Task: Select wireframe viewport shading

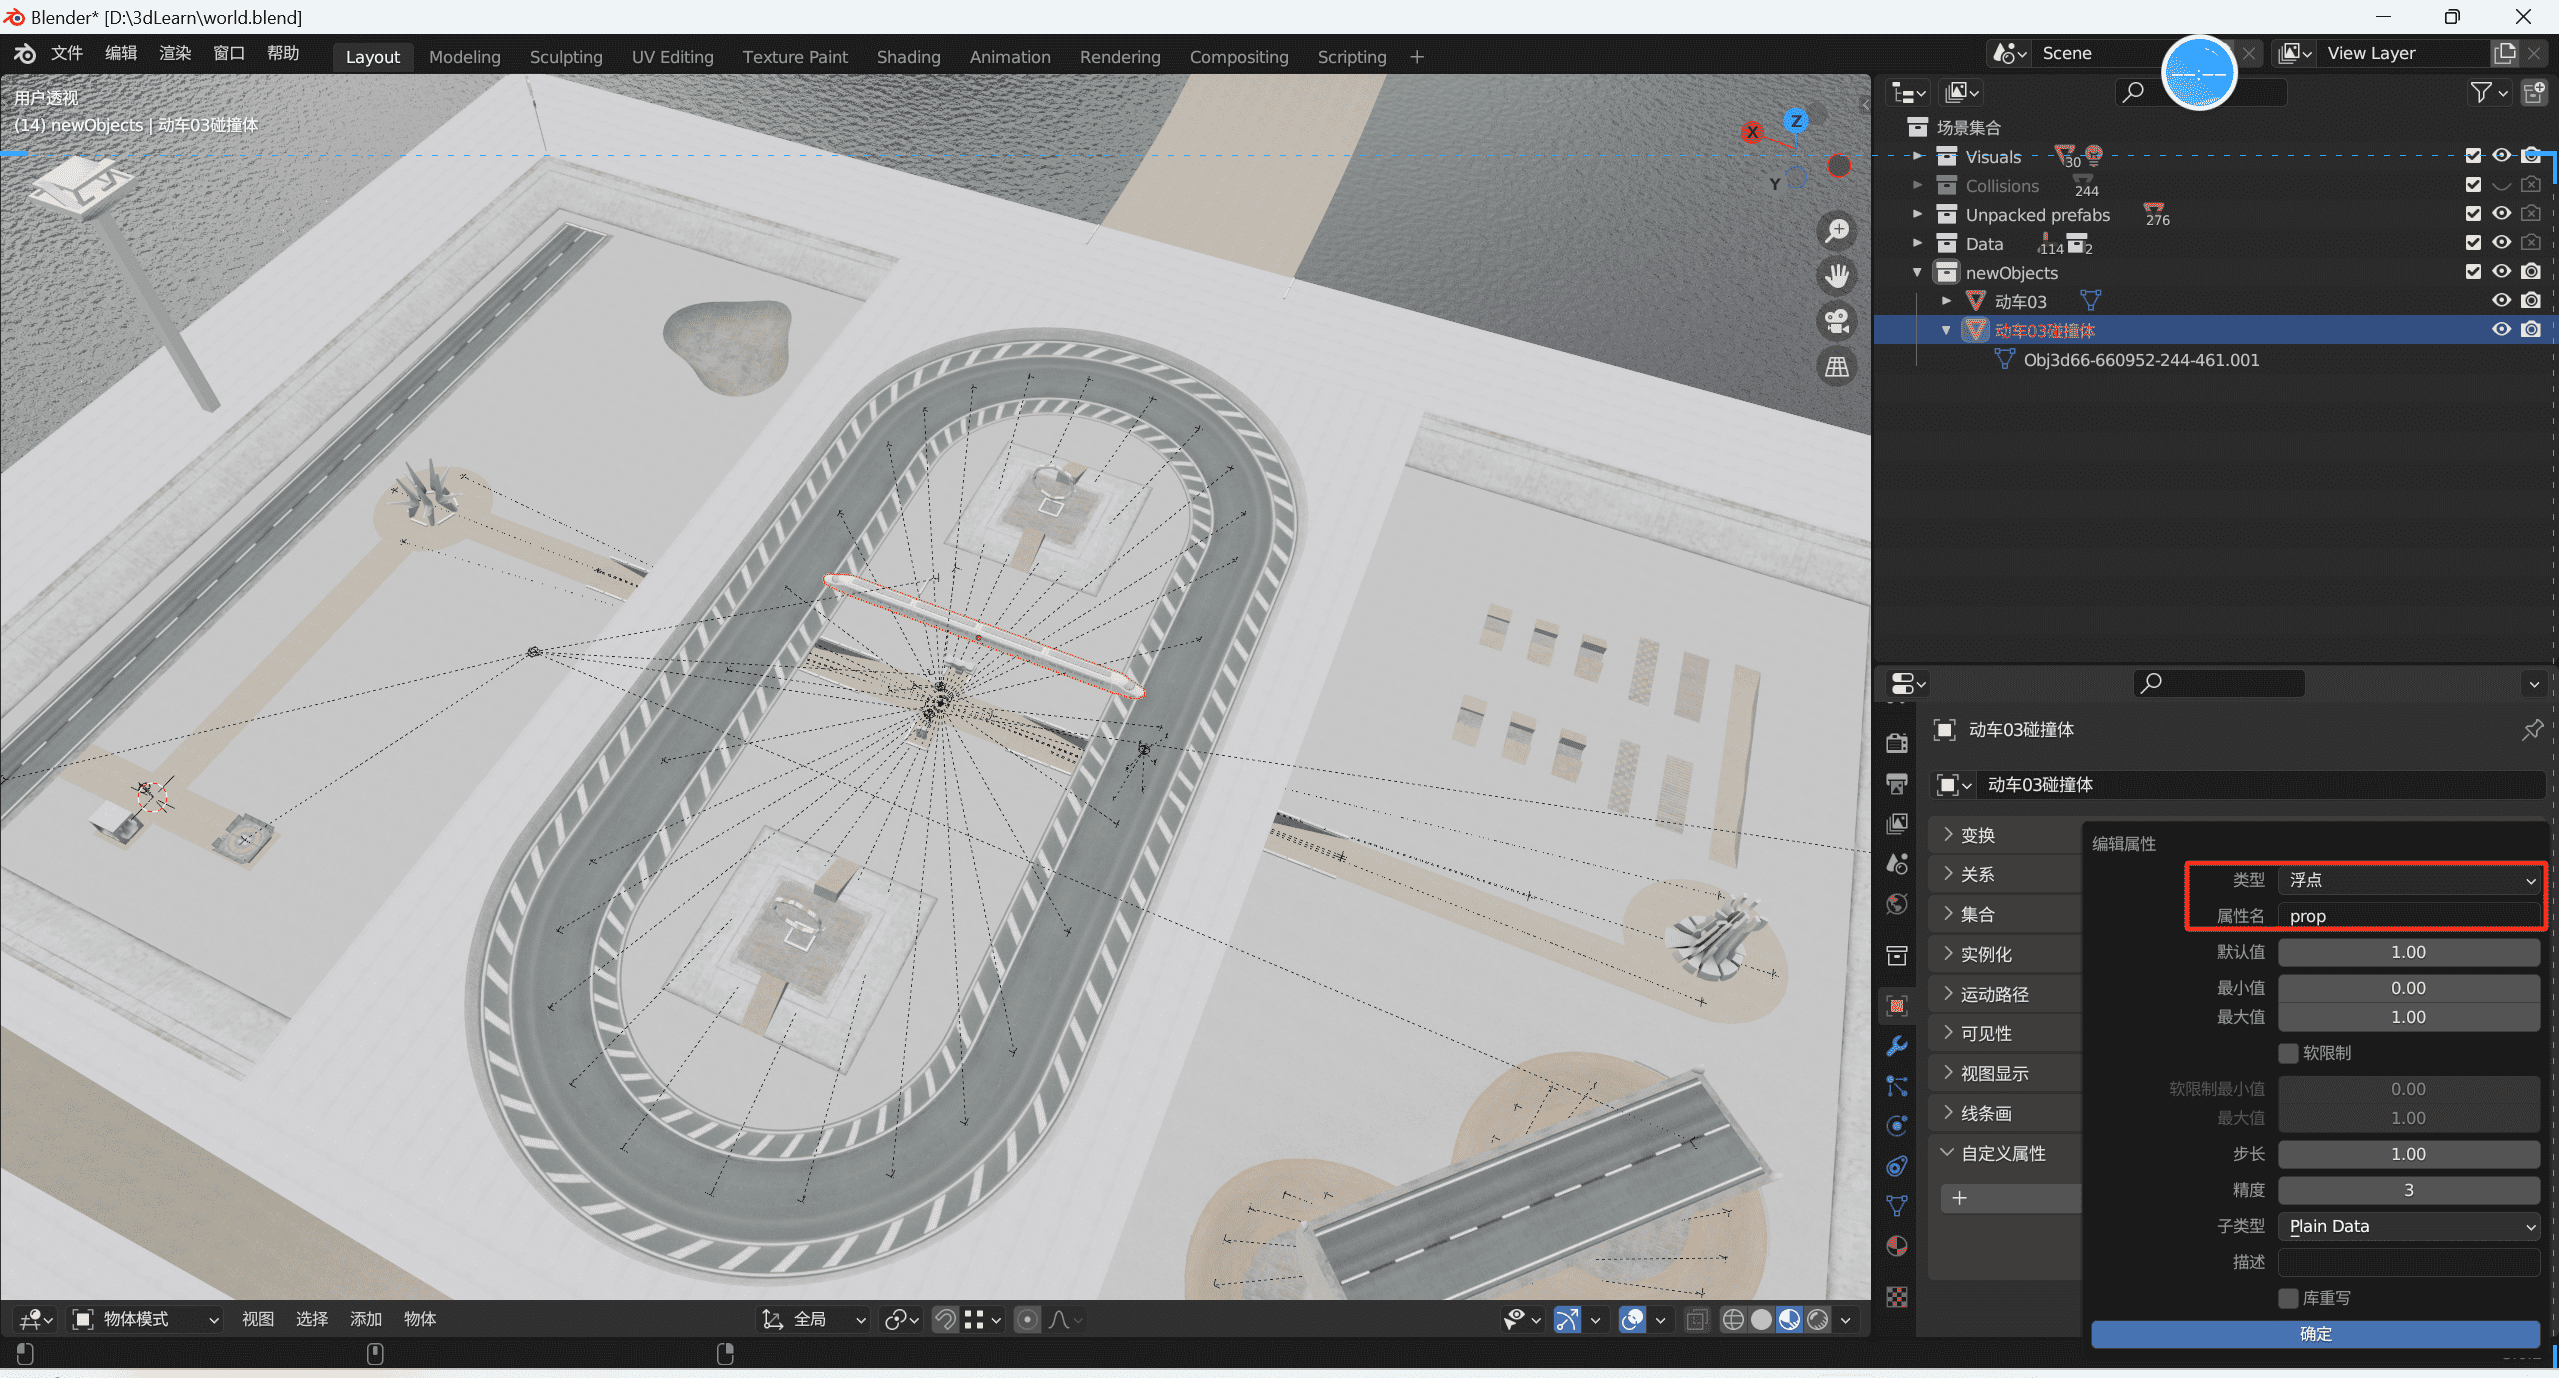Action: tap(1733, 1320)
